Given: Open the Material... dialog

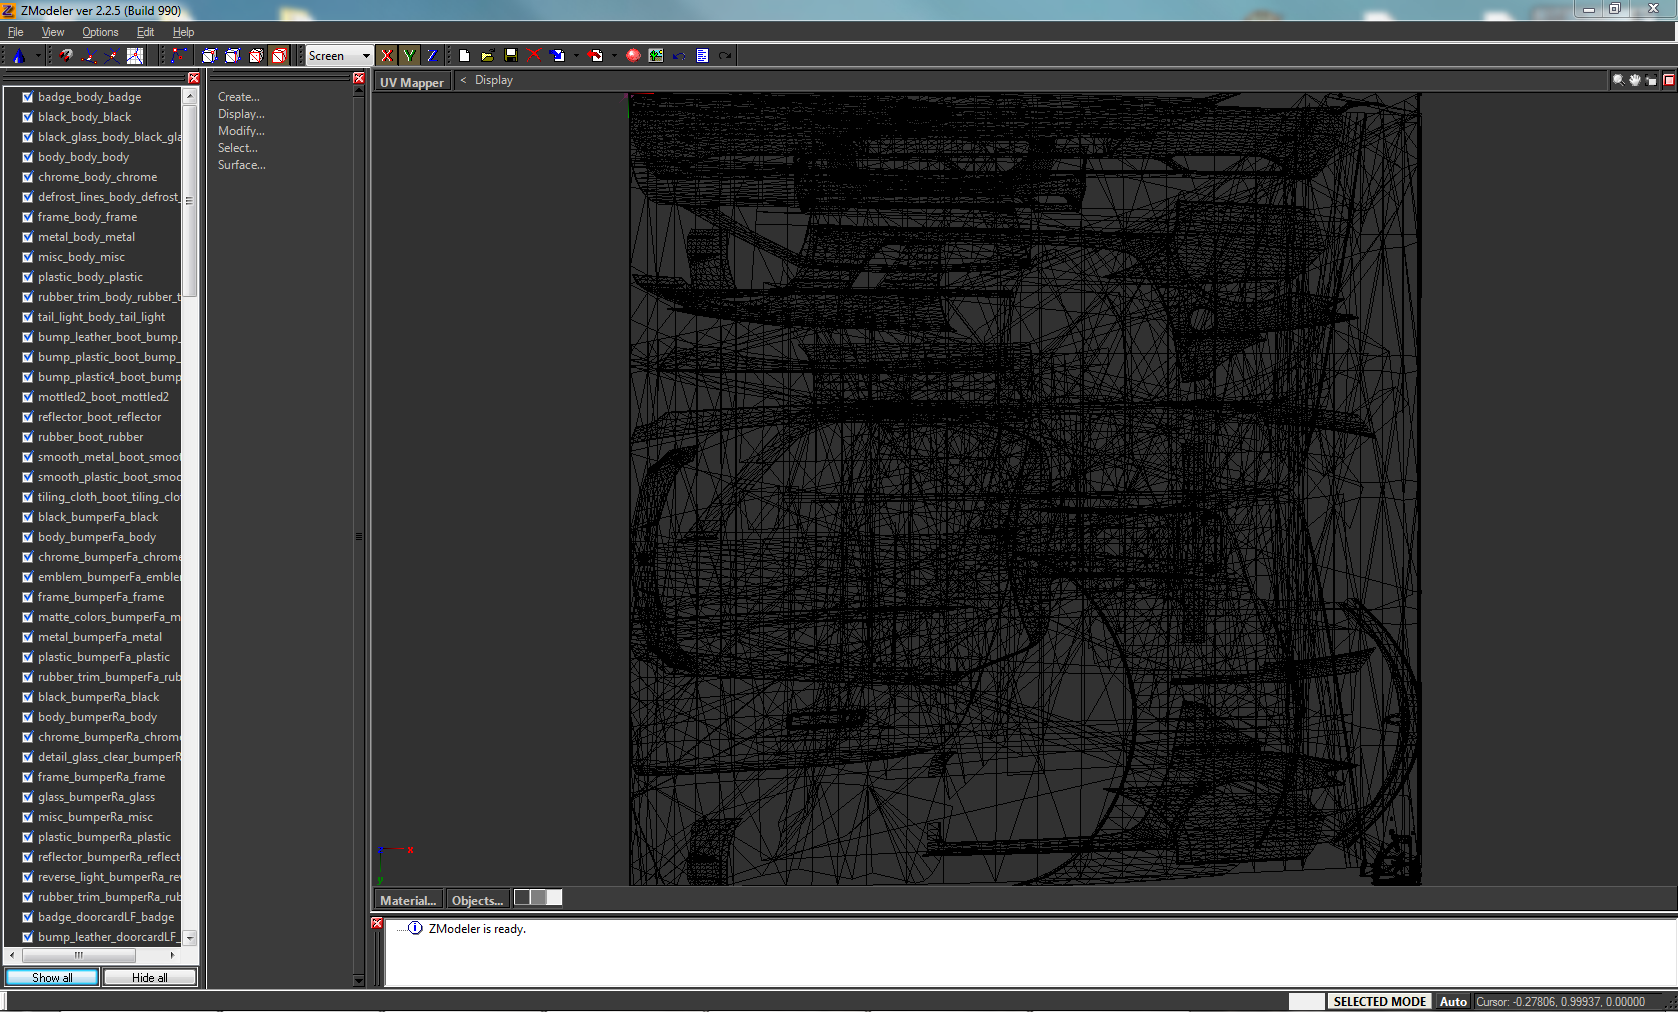Looking at the screenshot, I should click(407, 899).
